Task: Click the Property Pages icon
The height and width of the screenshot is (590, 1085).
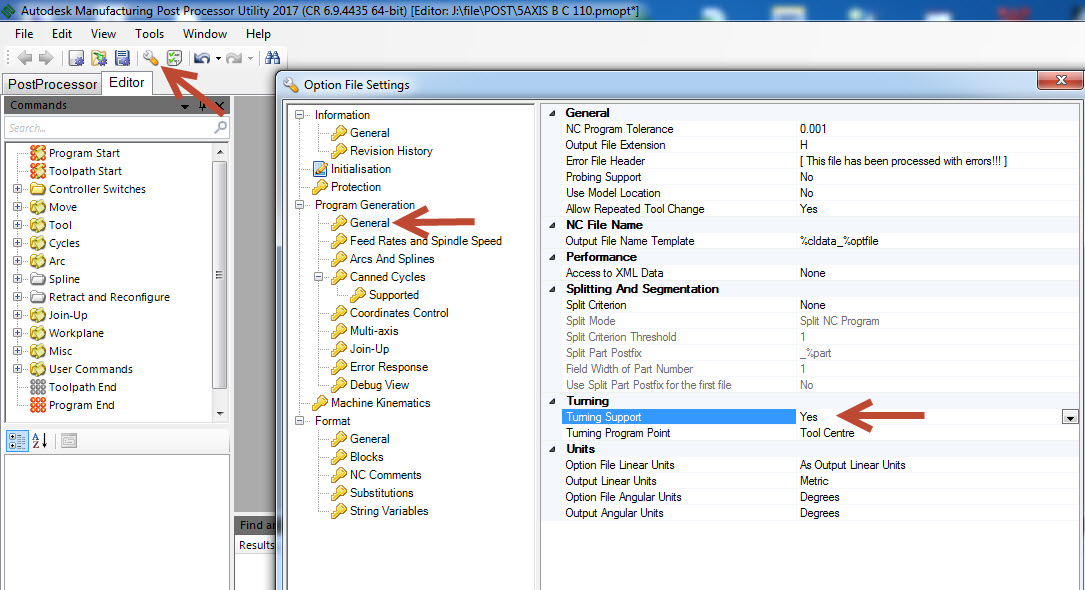Action: coord(69,441)
